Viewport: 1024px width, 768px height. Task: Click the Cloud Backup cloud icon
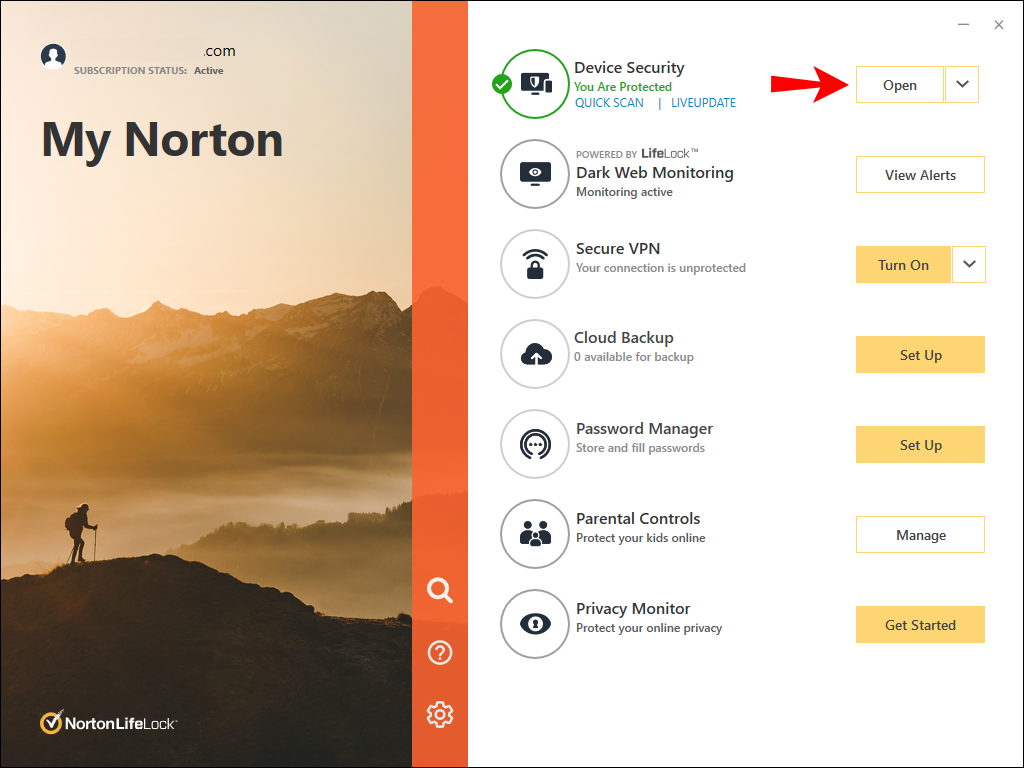coord(535,354)
